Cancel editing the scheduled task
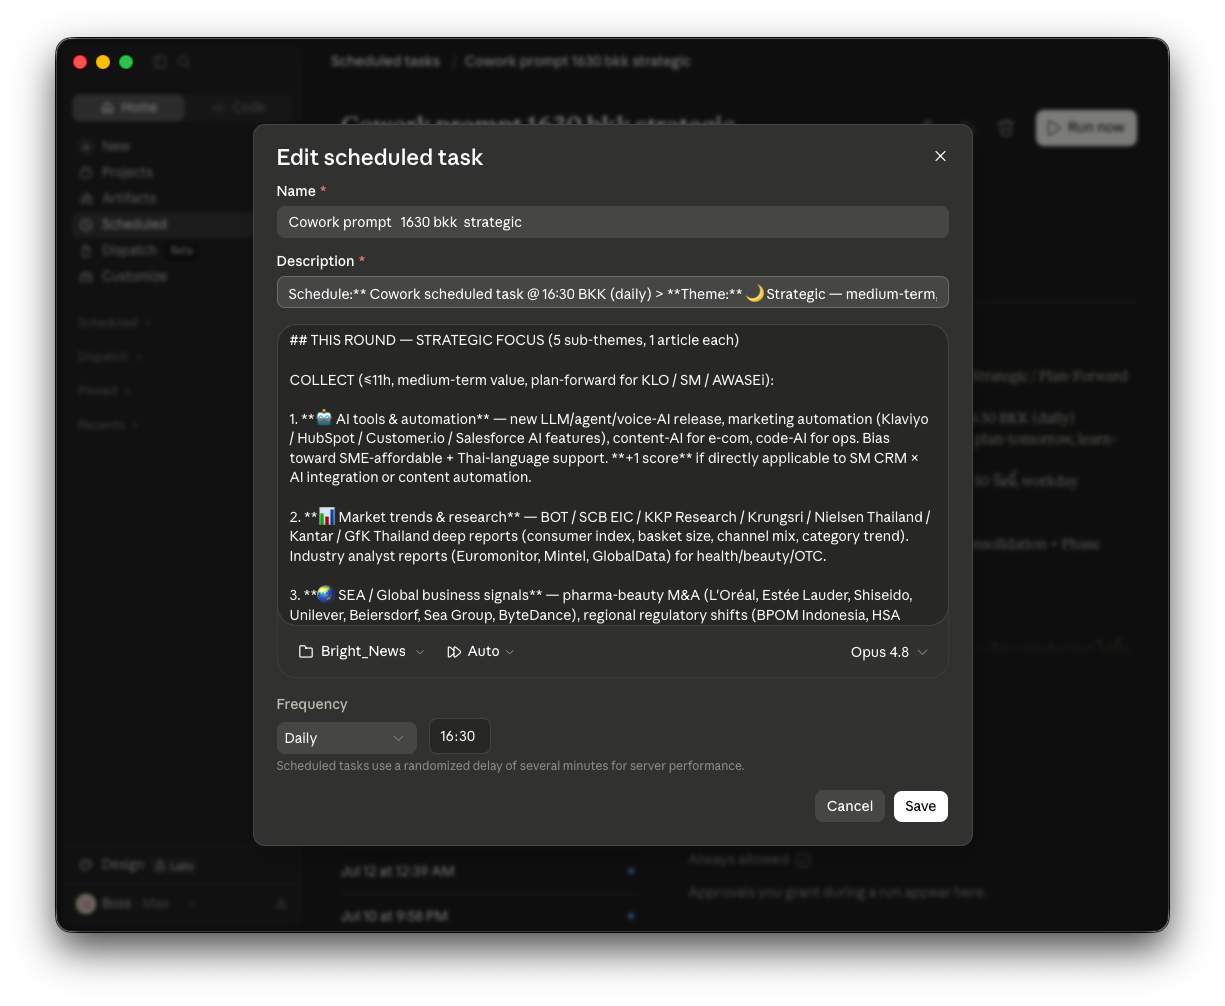This screenshot has width=1225, height=1006. coord(850,806)
